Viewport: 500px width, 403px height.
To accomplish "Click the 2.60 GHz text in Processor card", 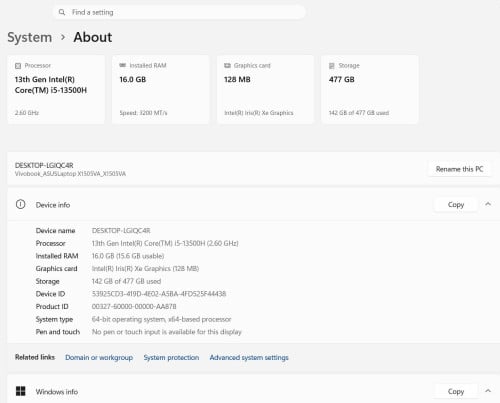I will tap(27, 113).
